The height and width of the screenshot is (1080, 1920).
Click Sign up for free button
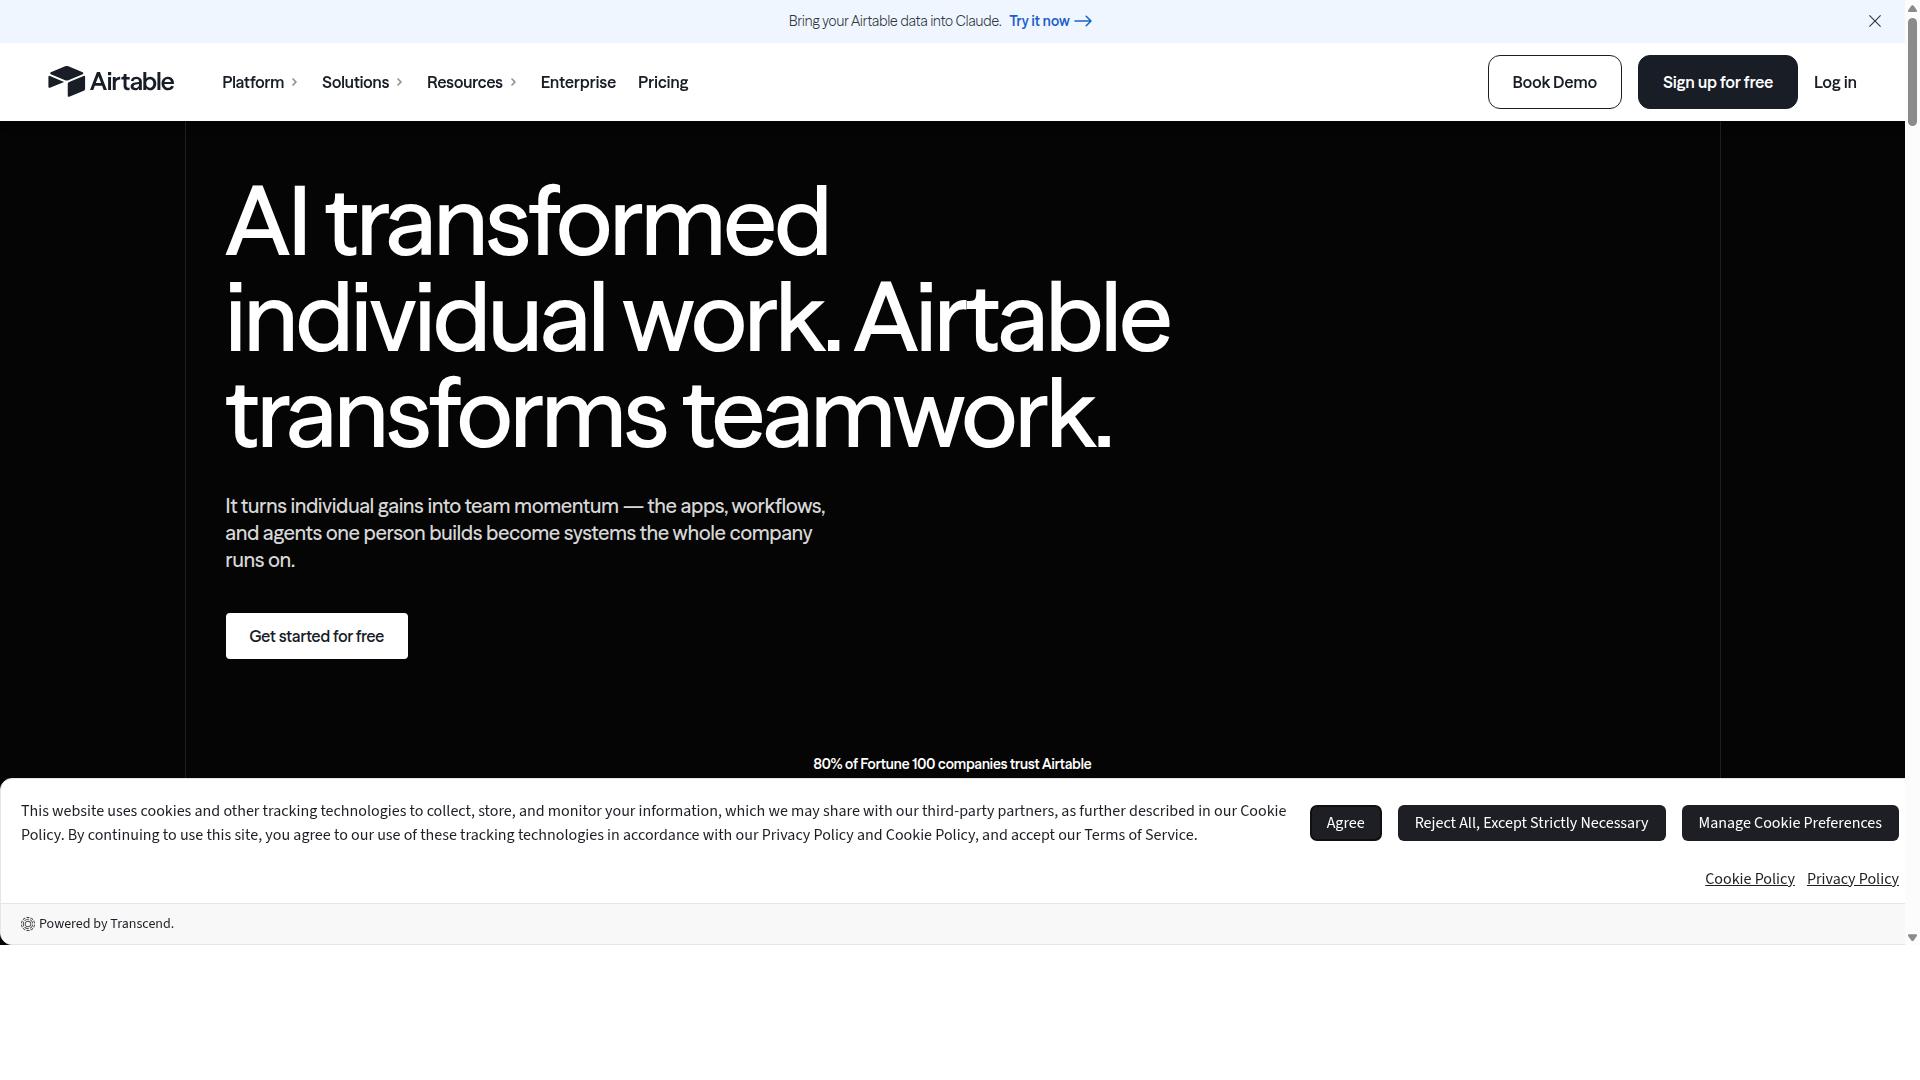click(1717, 82)
